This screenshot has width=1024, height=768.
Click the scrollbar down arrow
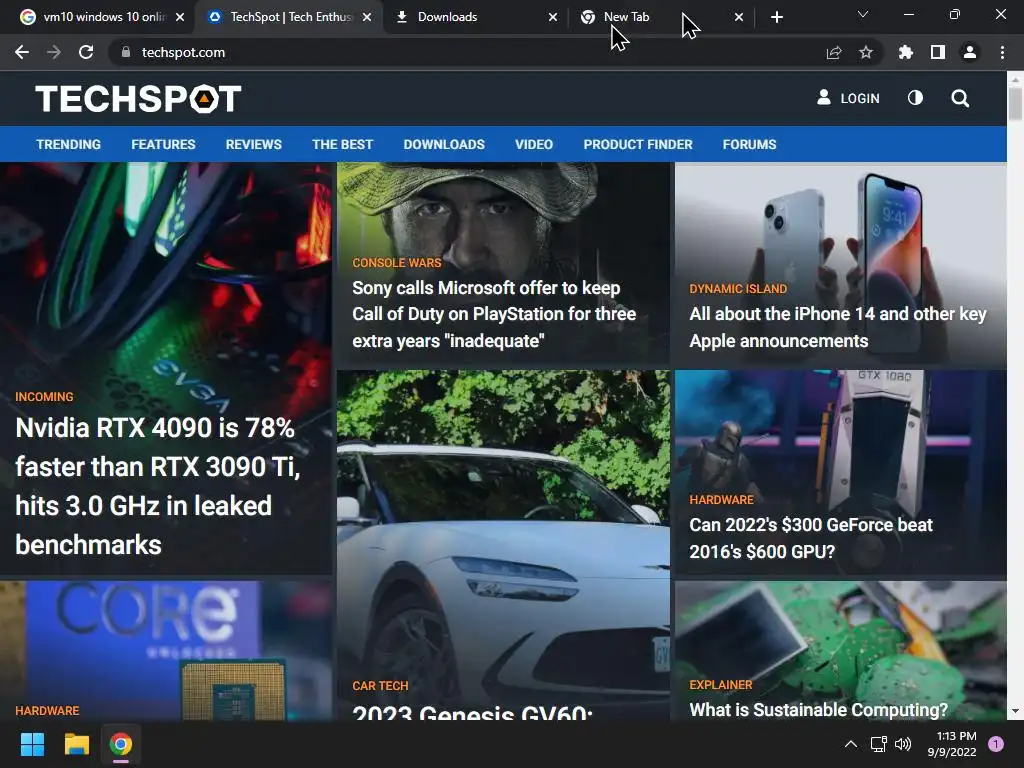[x=1015, y=711]
